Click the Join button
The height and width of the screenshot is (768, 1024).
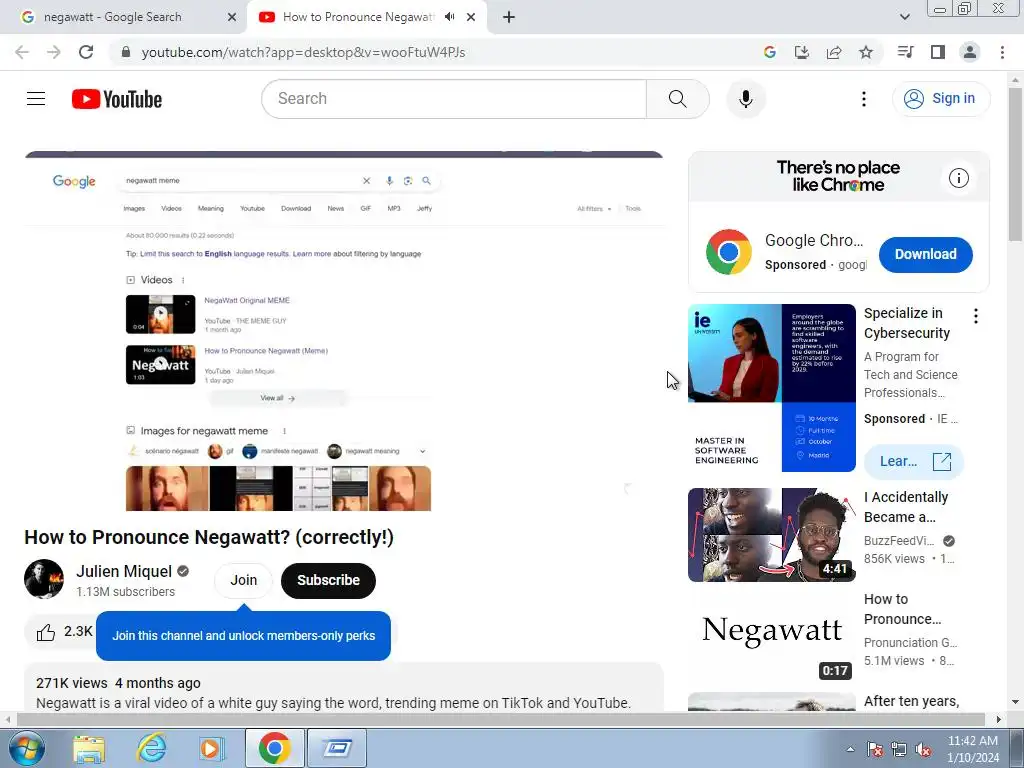pyautogui.click(x=244, y=580)
